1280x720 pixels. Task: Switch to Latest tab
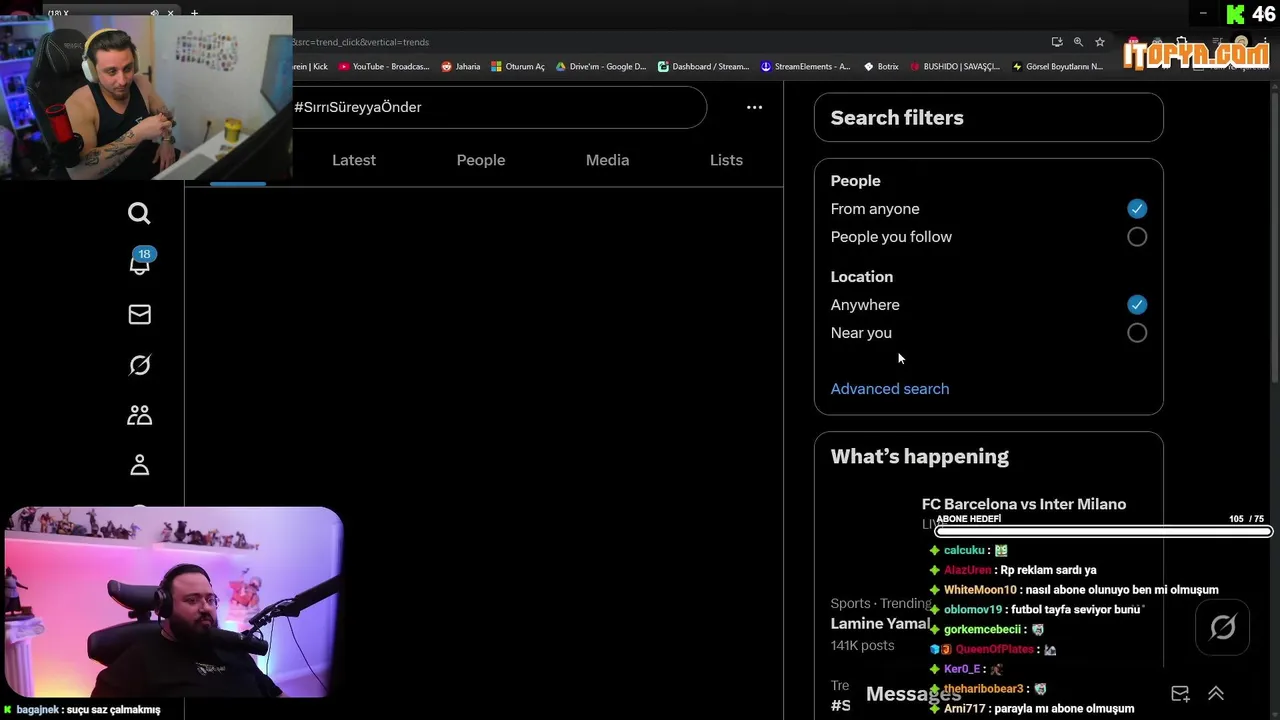tap(354, 160)
